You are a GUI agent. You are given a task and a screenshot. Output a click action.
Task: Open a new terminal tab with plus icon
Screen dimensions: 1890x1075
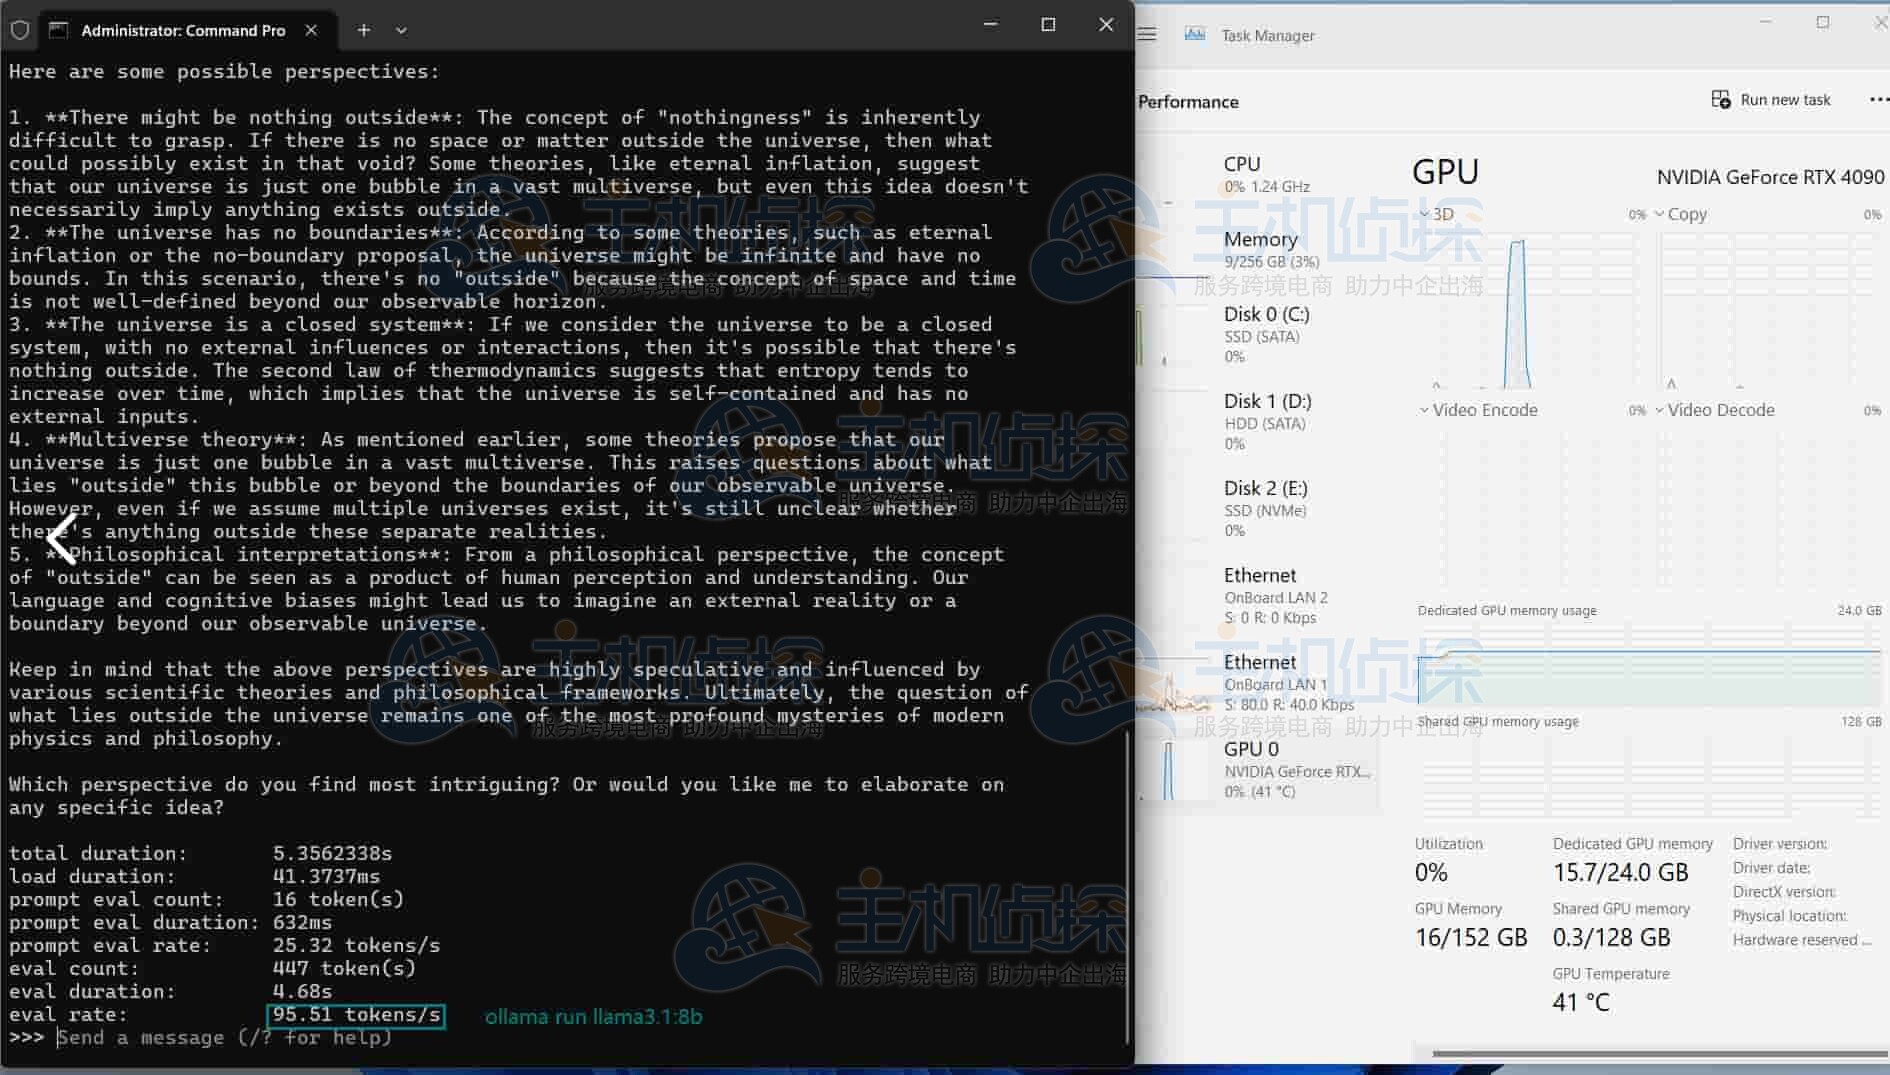pos(364,30)
